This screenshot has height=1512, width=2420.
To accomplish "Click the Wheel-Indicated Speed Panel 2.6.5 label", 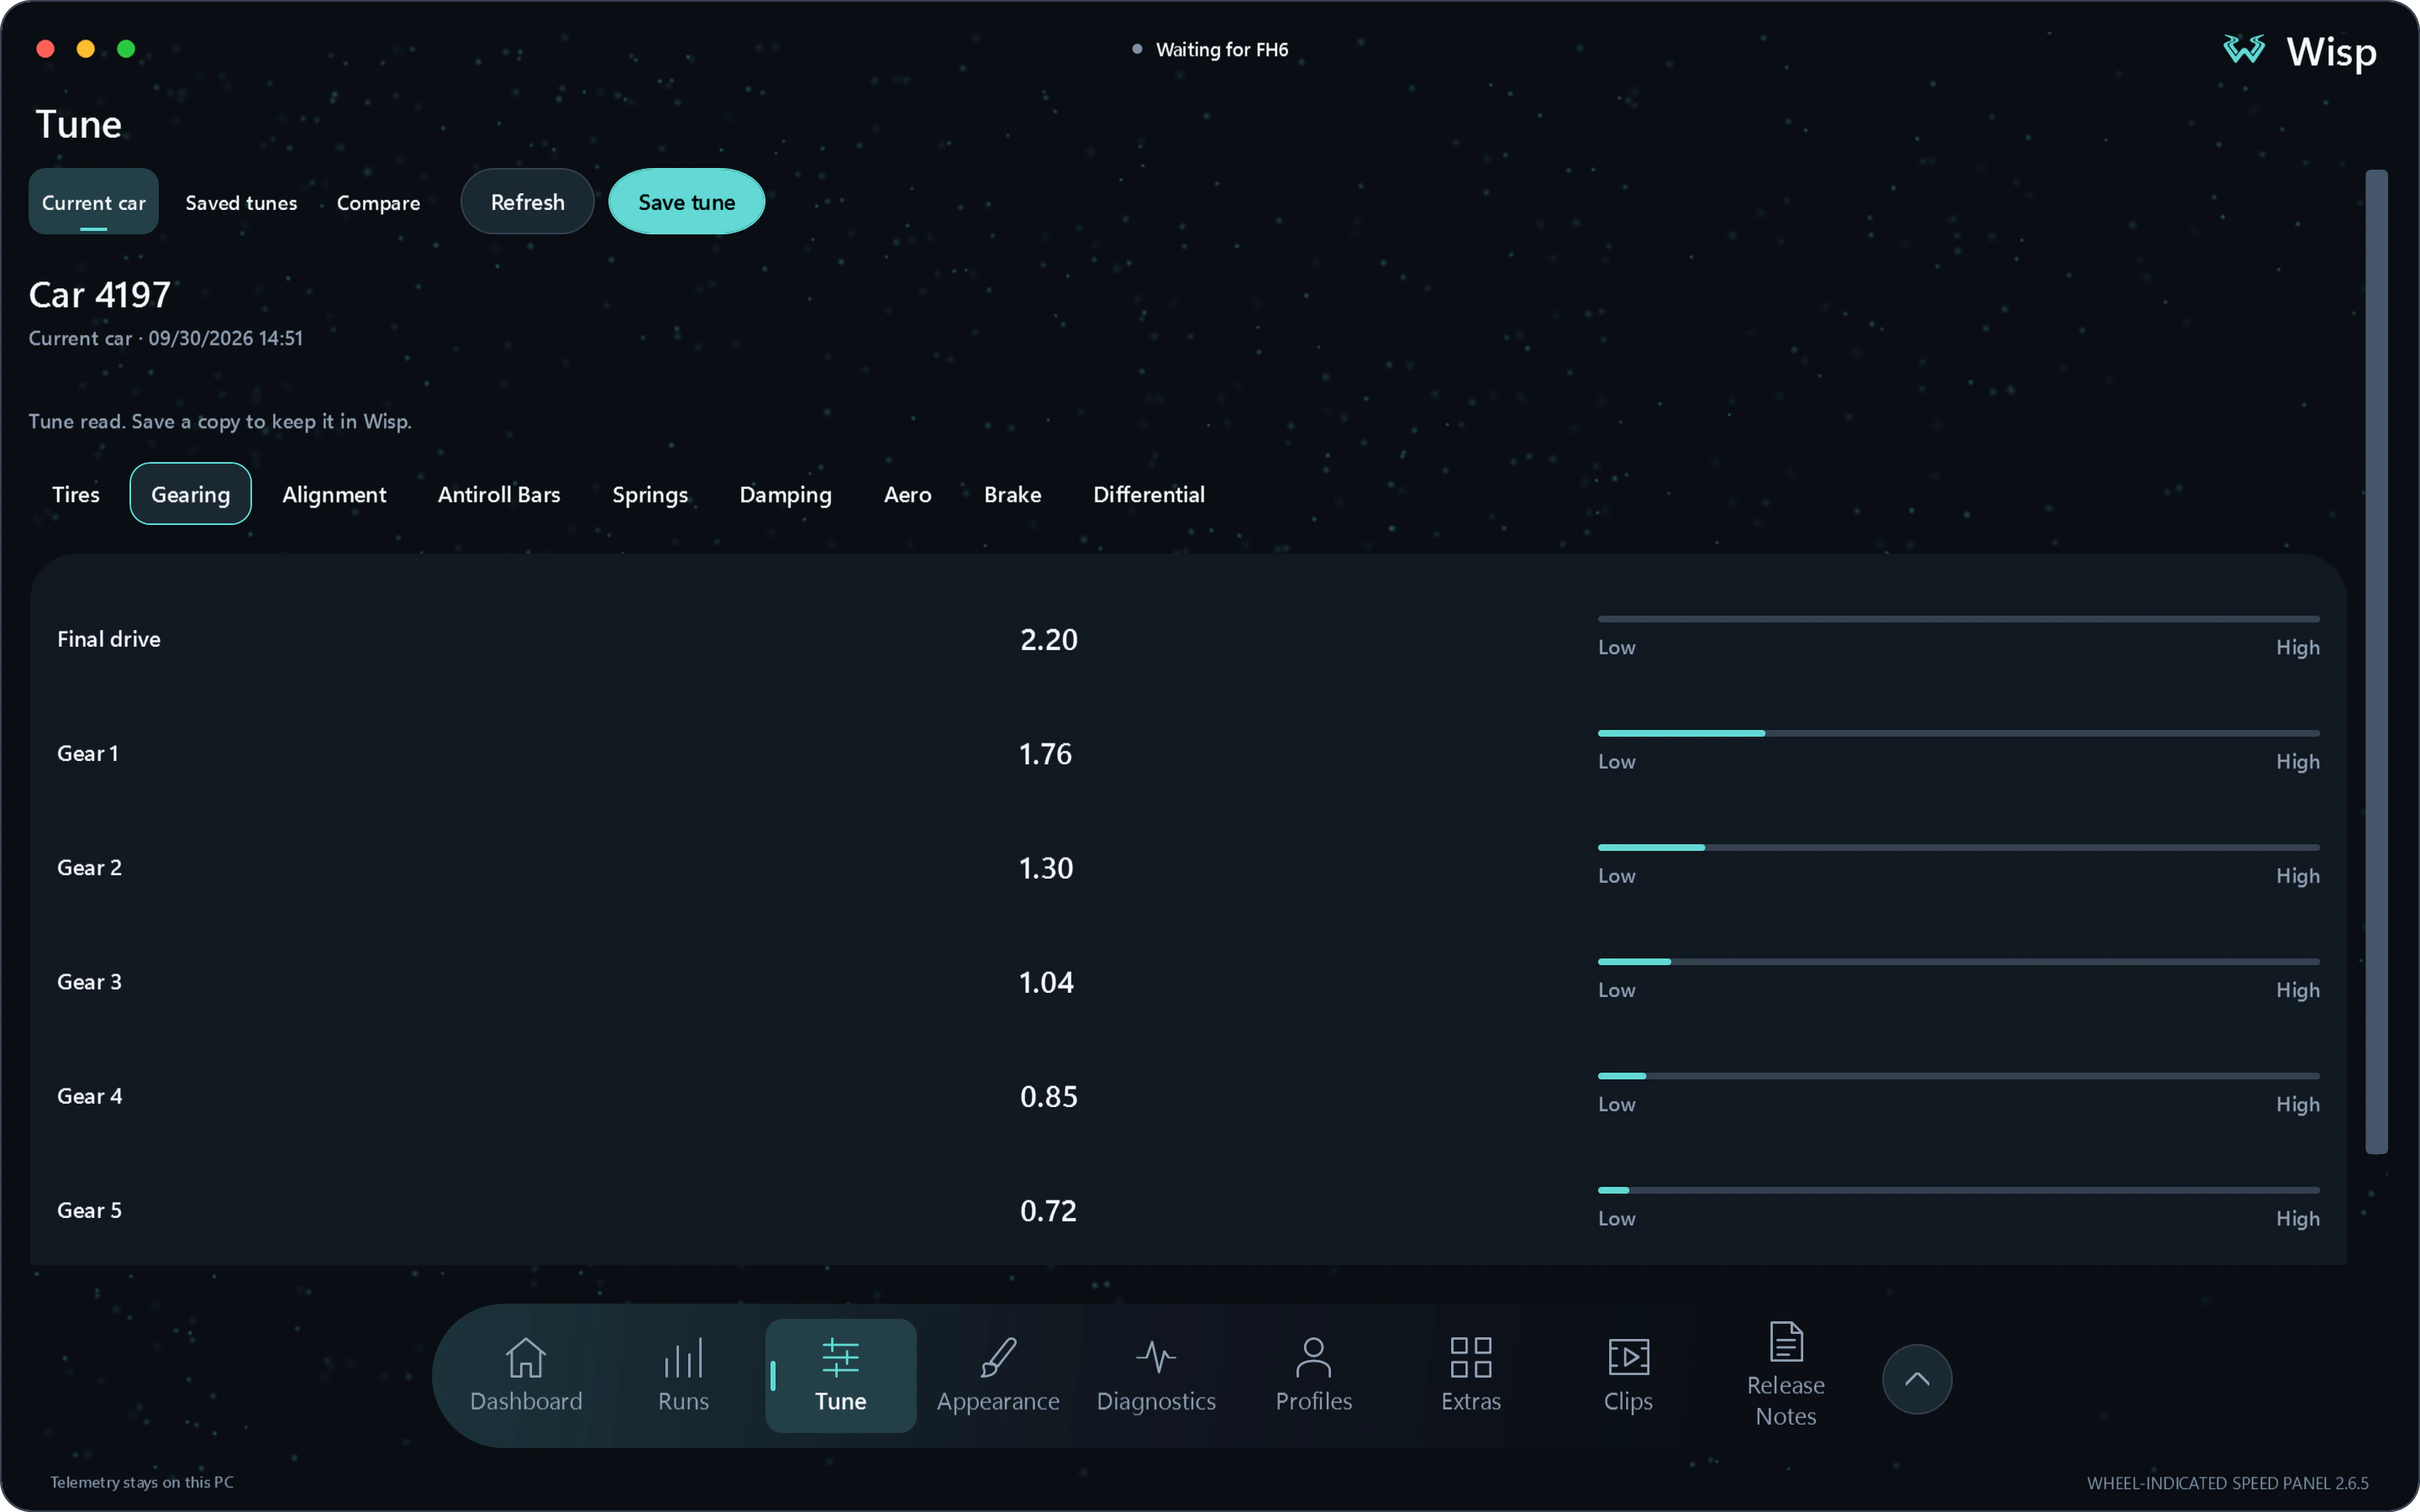I will point(2227,1483).
